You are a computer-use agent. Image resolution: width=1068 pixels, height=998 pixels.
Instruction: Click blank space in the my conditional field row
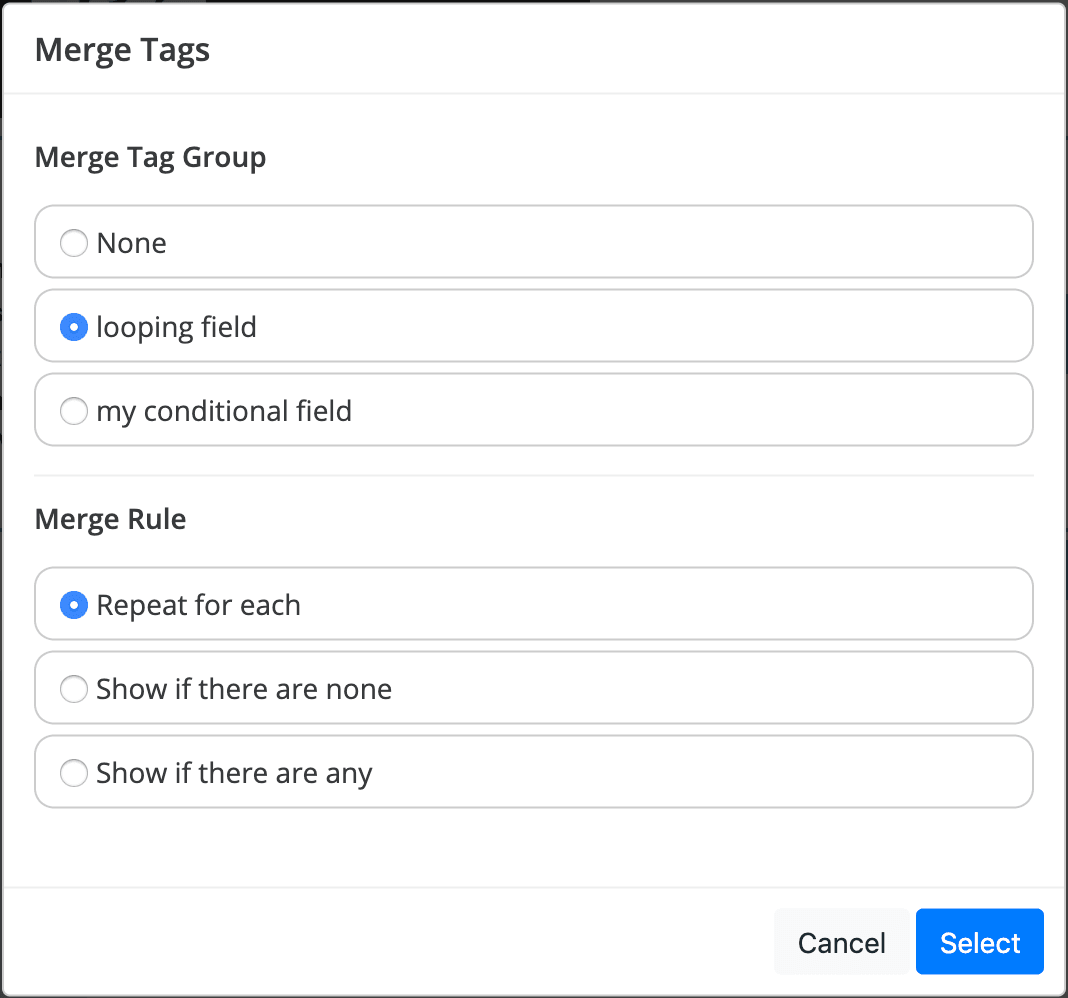point(700,411)
